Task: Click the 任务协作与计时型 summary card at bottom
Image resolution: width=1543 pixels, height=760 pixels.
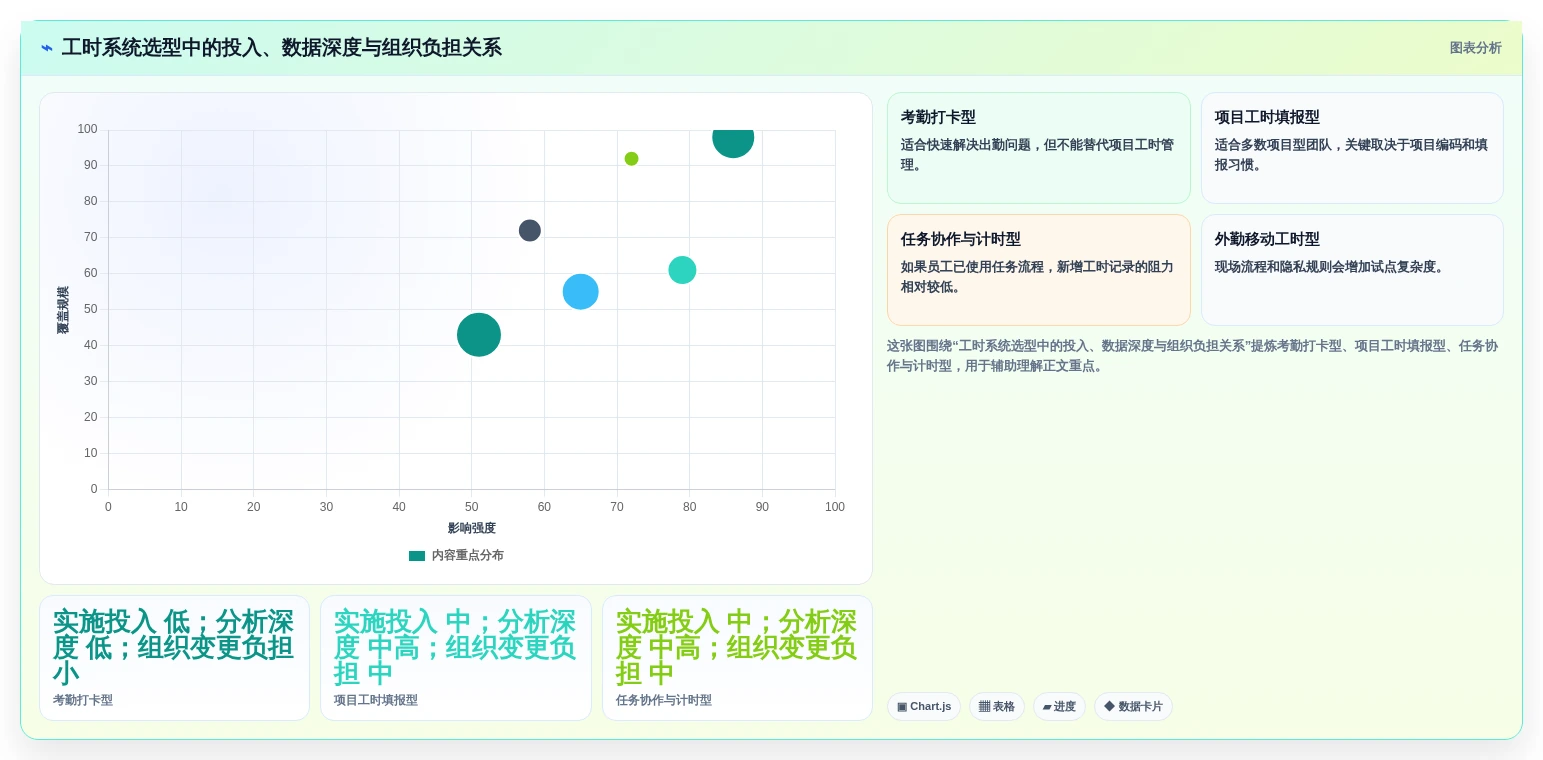Action: 737,658
